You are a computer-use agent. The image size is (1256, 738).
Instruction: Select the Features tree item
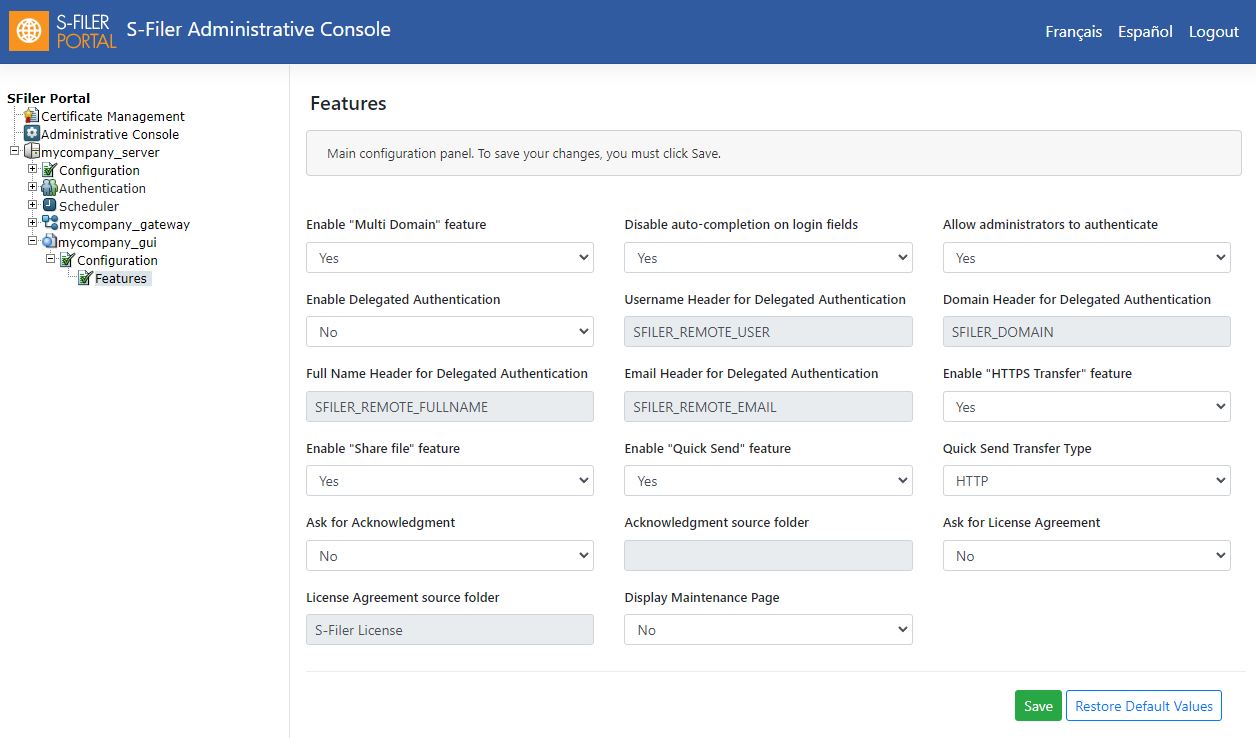(x=121, y=278)
